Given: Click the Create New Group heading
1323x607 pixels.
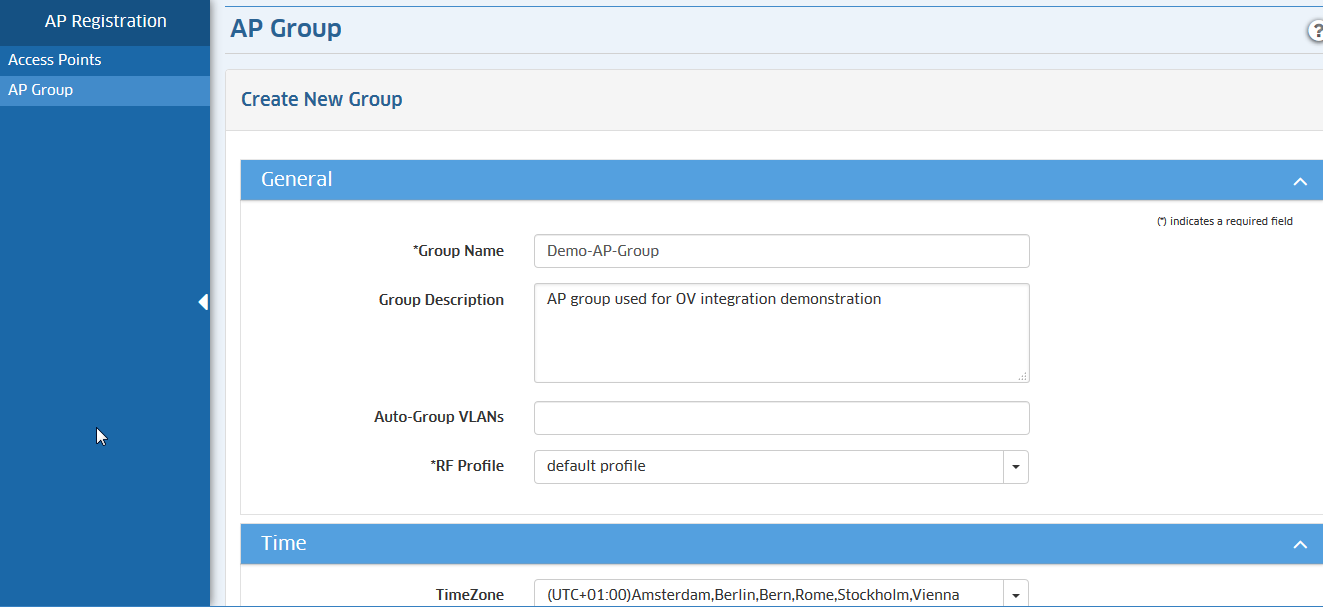Looking at the screenshot, I should (x=322, y=100).
